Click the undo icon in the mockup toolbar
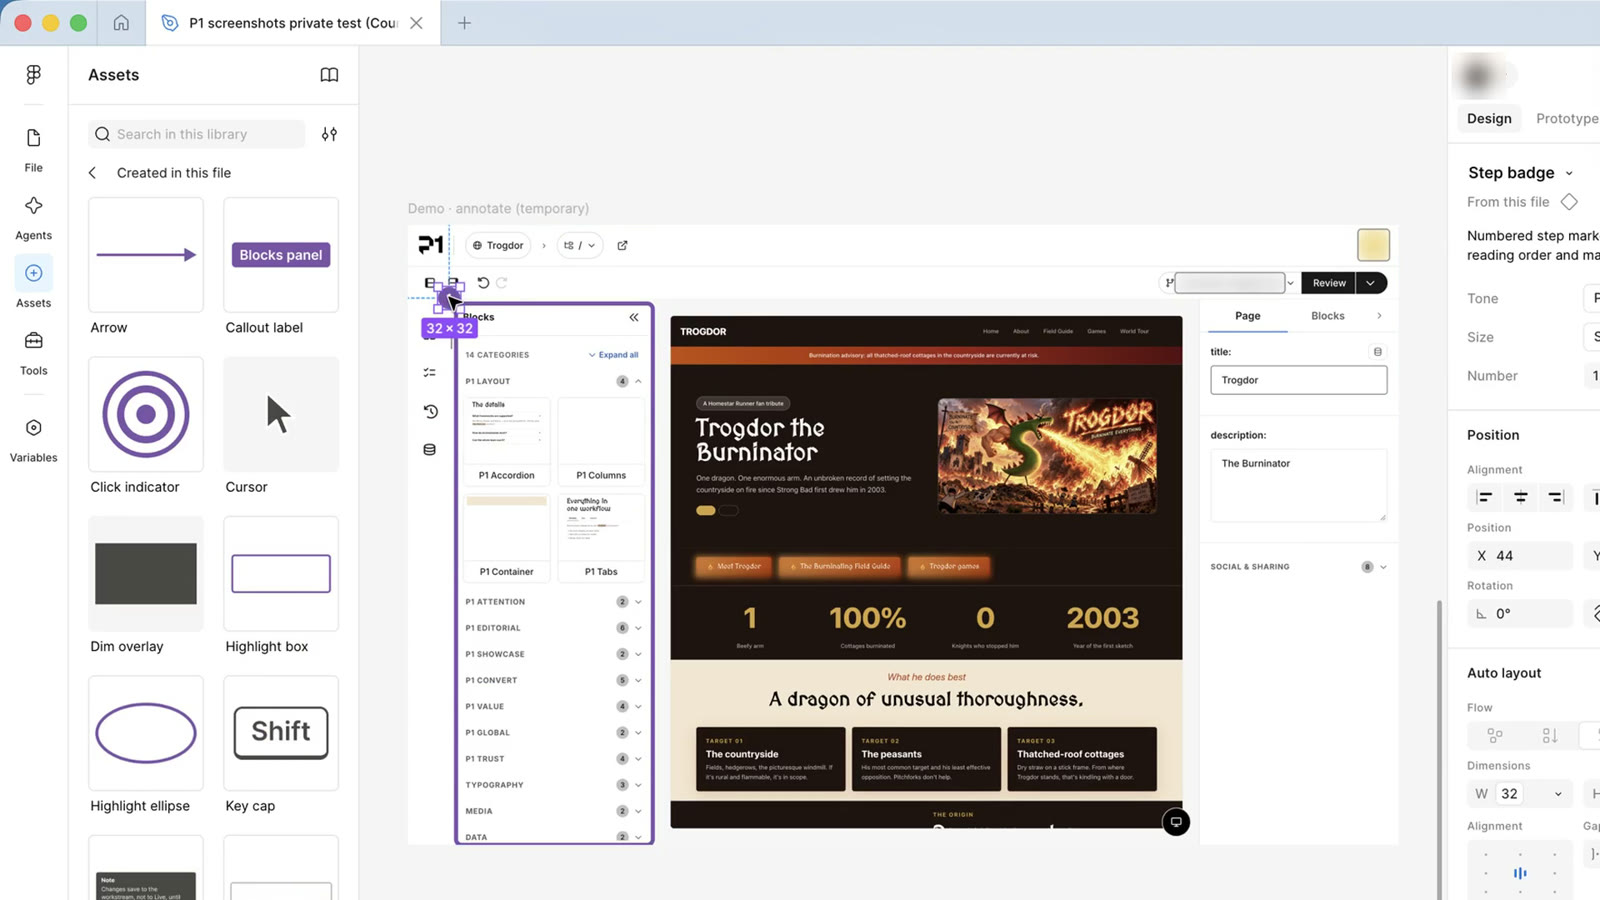1600x900 pixels. pos(483,283)
